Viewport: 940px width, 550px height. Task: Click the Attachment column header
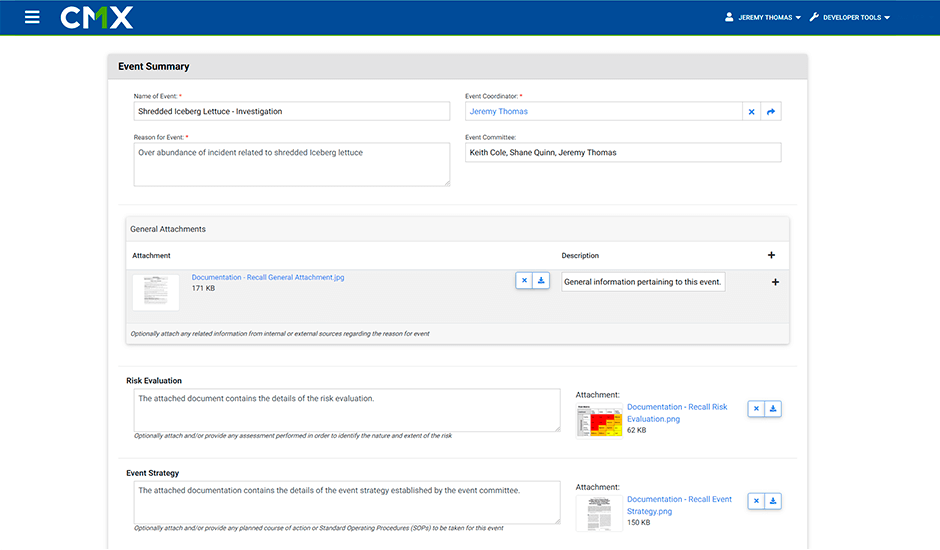(151, 256)
